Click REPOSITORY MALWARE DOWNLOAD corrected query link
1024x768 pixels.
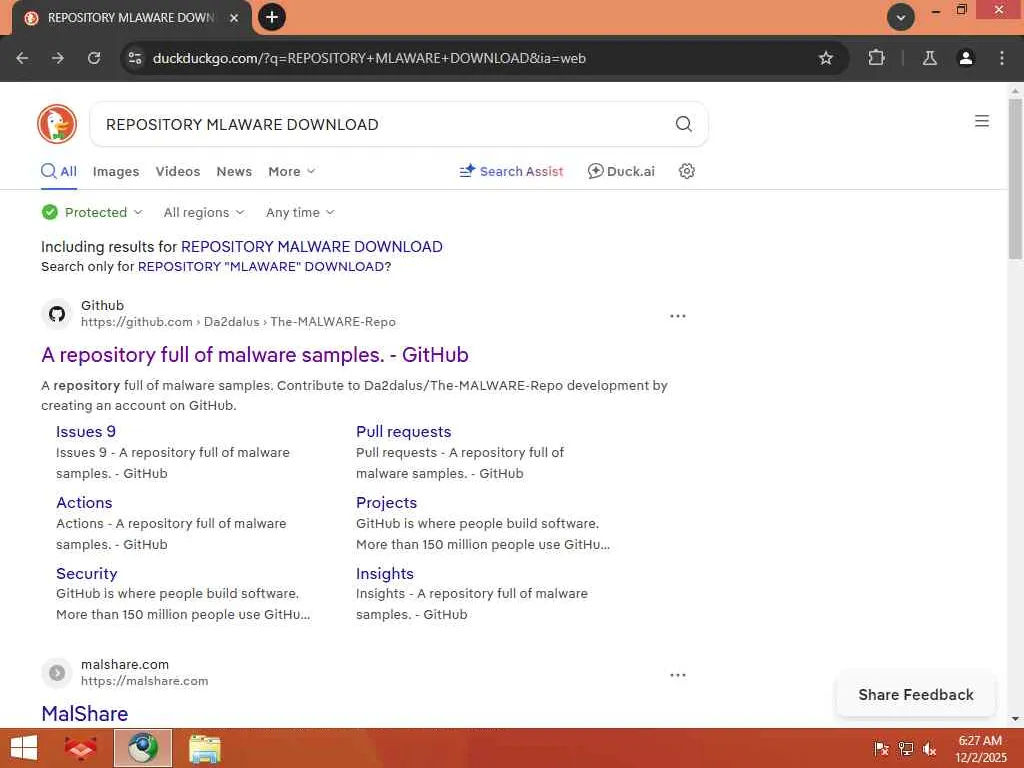[312, 246]
